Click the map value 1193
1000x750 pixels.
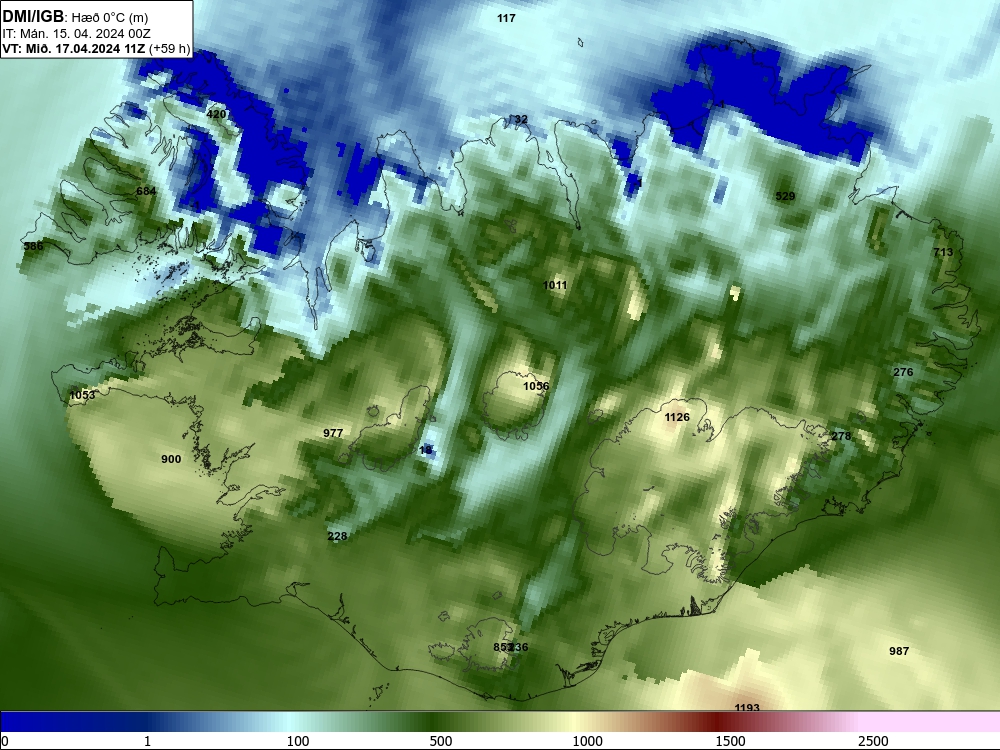tap(747, 708)
